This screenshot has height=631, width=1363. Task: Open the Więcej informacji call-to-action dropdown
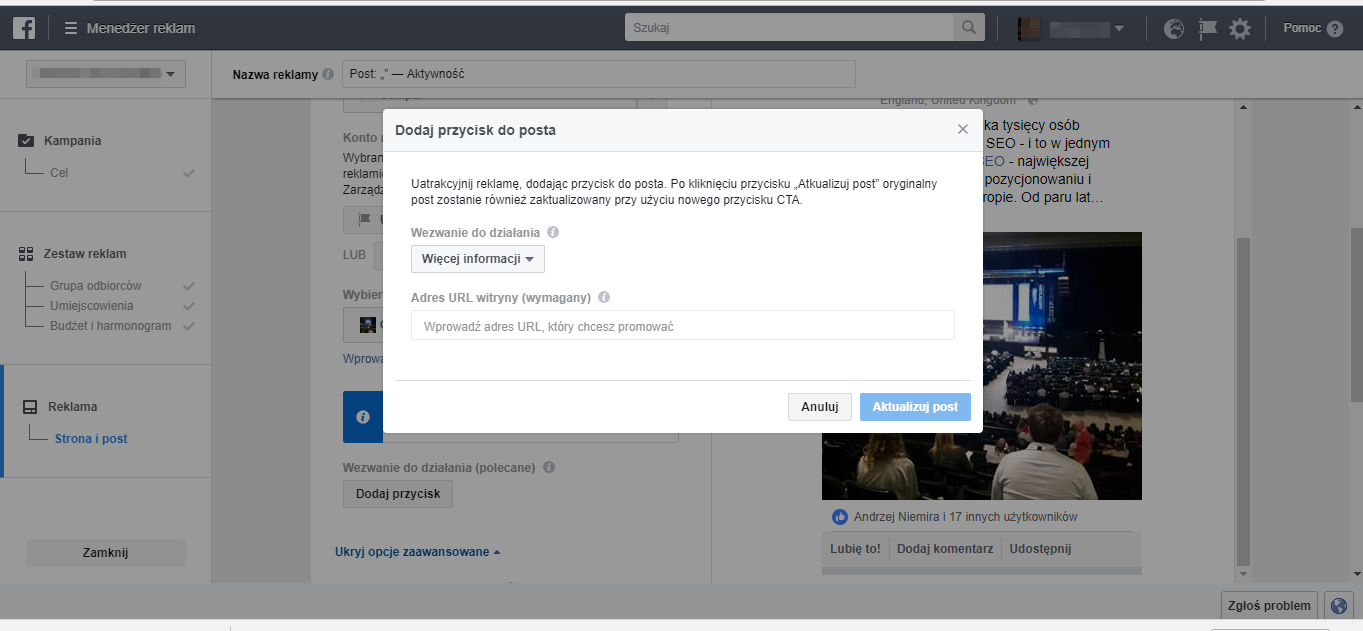click(478, 259)
